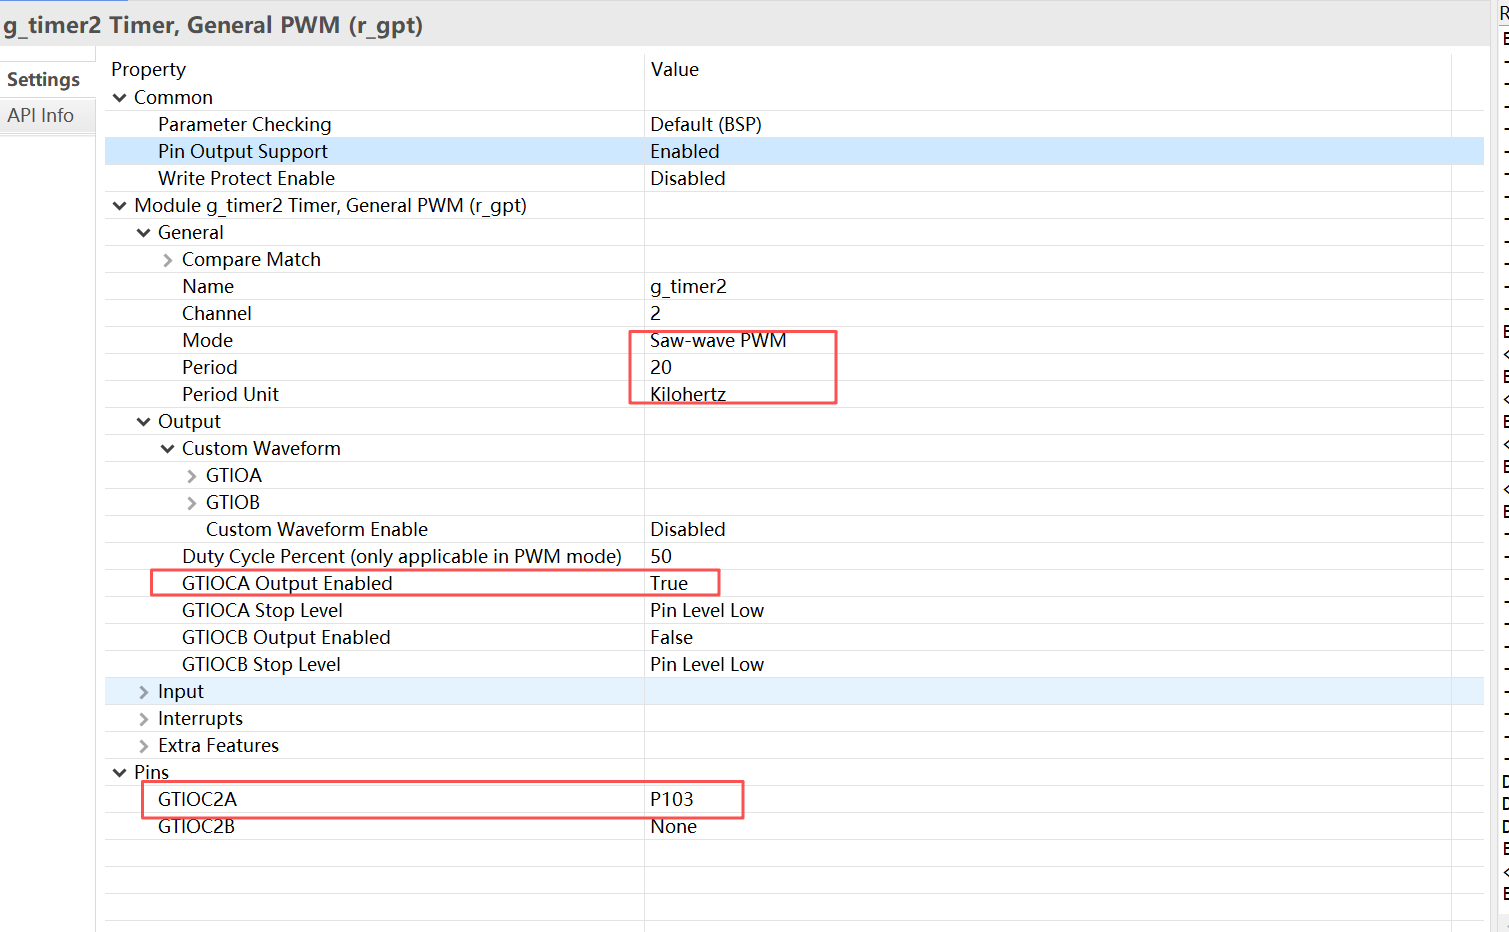Image resolution: width=1509 pixels, height=932 pixels.
Task: Toggle GTIOCB Output Enabled value False
Action: tap(671, 637)
